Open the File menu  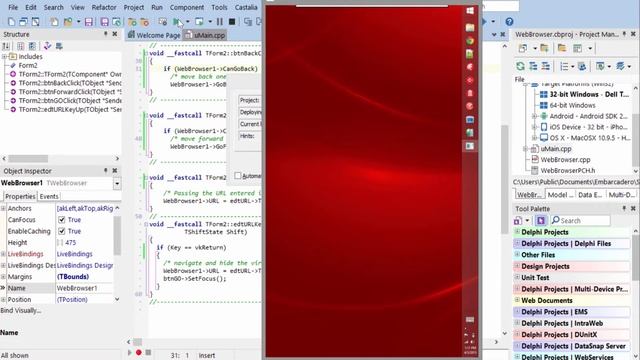13,7
